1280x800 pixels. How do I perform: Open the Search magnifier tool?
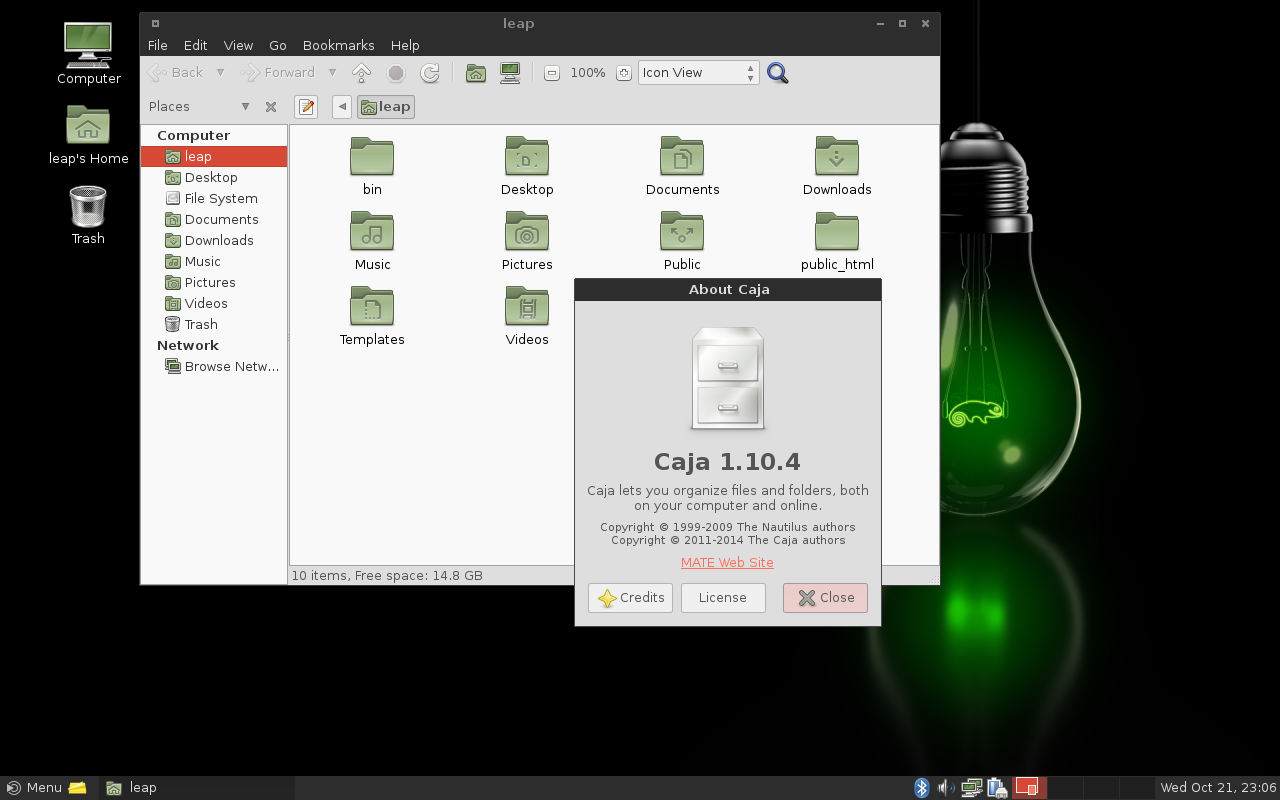[777, 73]
